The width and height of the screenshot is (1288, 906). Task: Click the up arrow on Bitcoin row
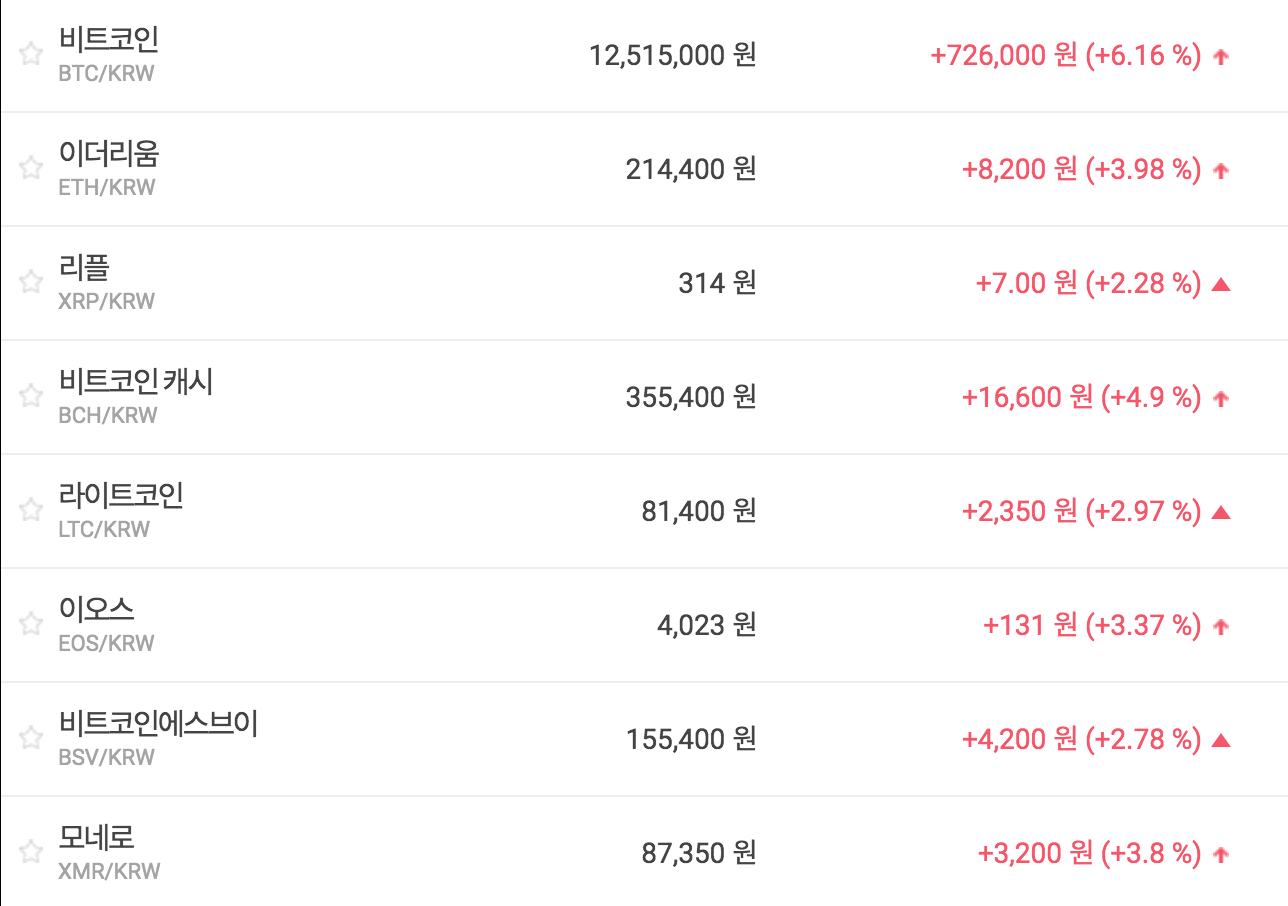pyautogui.click(x=1220, y=57)
